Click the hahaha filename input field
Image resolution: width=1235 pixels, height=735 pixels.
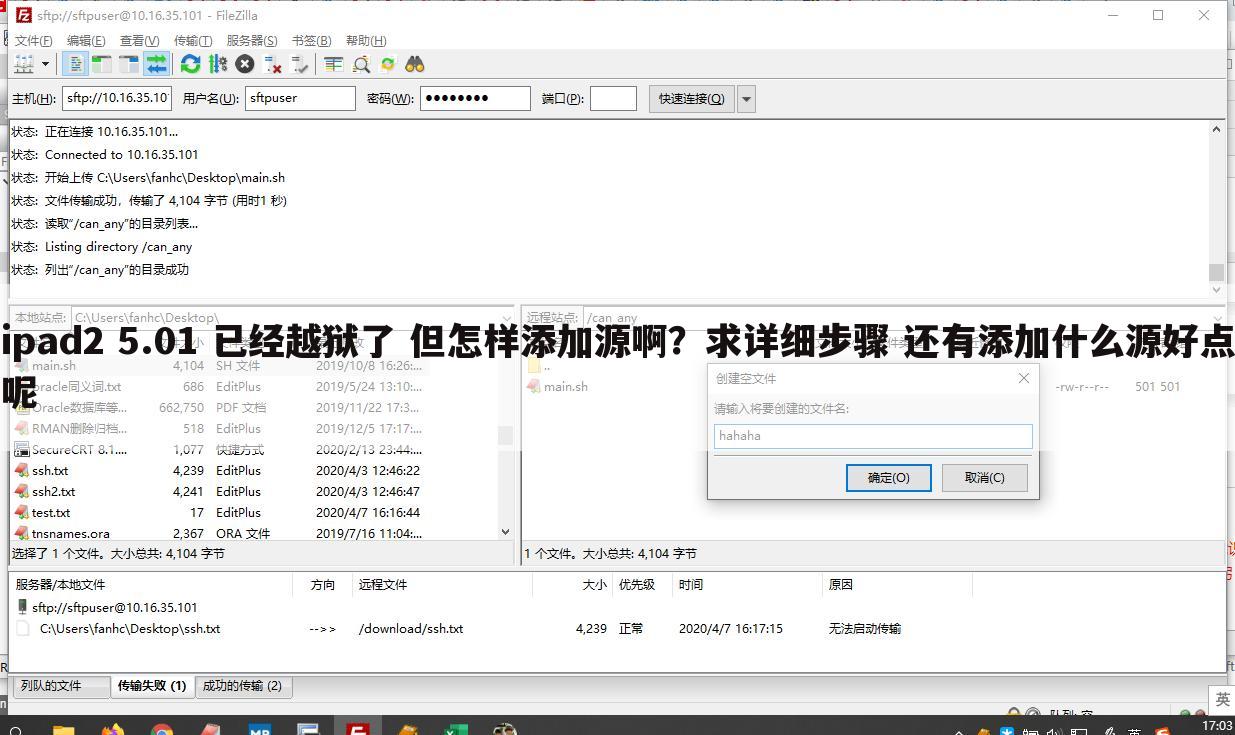click(x=872, y=436)
